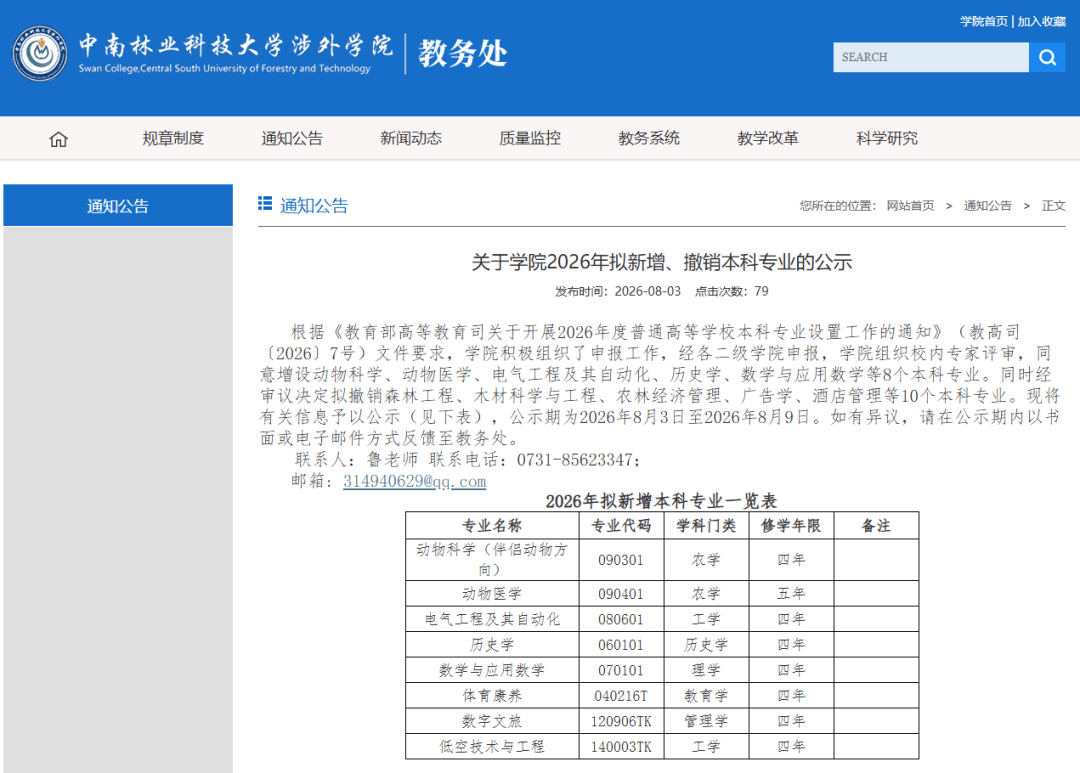Click code cell 060101
This screenshot has height=773, width=1080.
[x=621, y=644]
